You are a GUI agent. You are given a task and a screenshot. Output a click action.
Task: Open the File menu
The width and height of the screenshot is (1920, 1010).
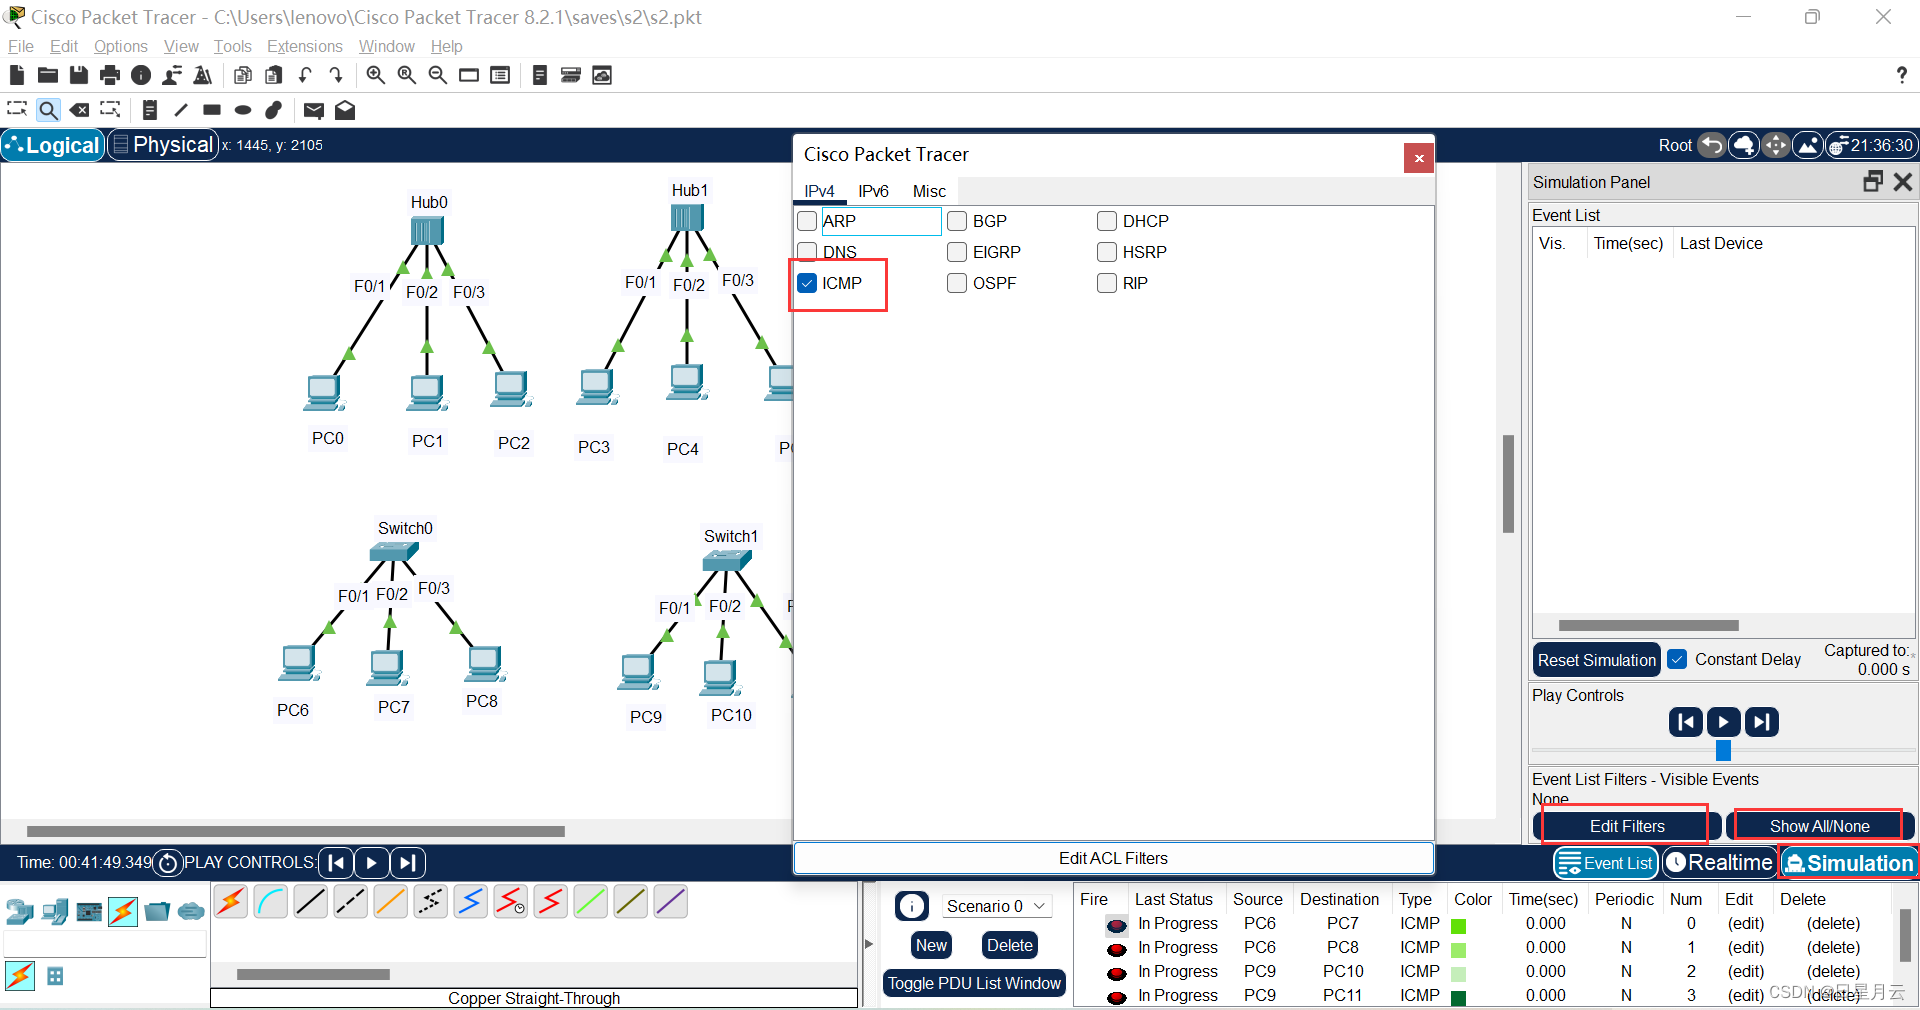20,46
